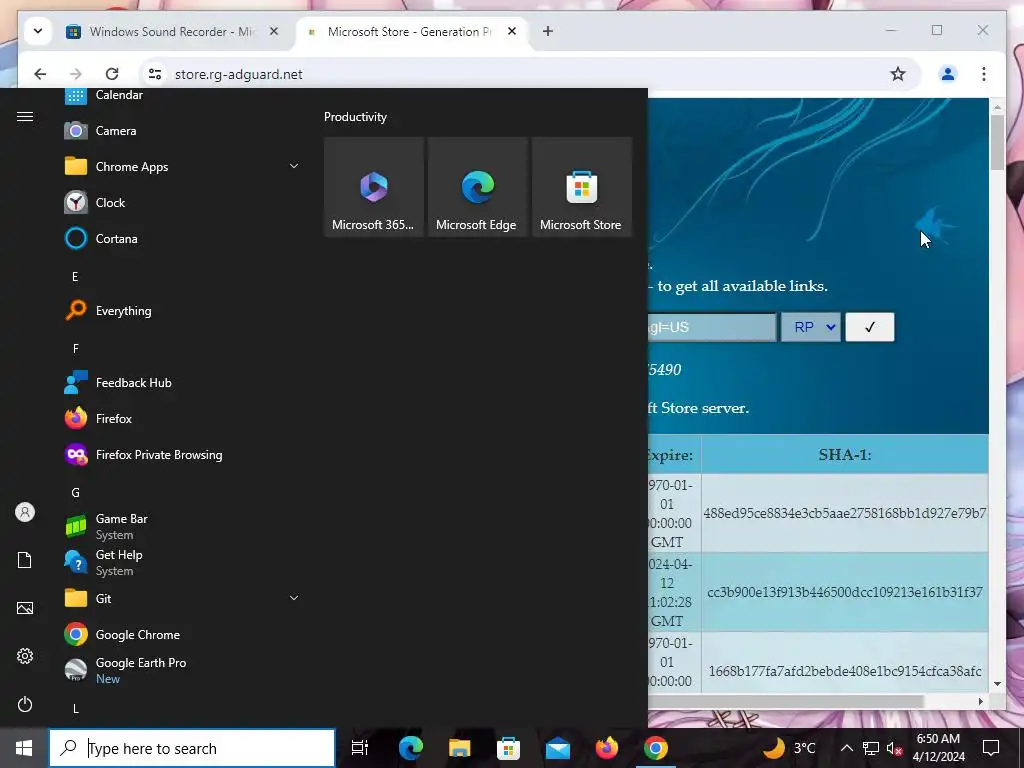Reload the page in Chrome
1024x768 pixels.
112,74
